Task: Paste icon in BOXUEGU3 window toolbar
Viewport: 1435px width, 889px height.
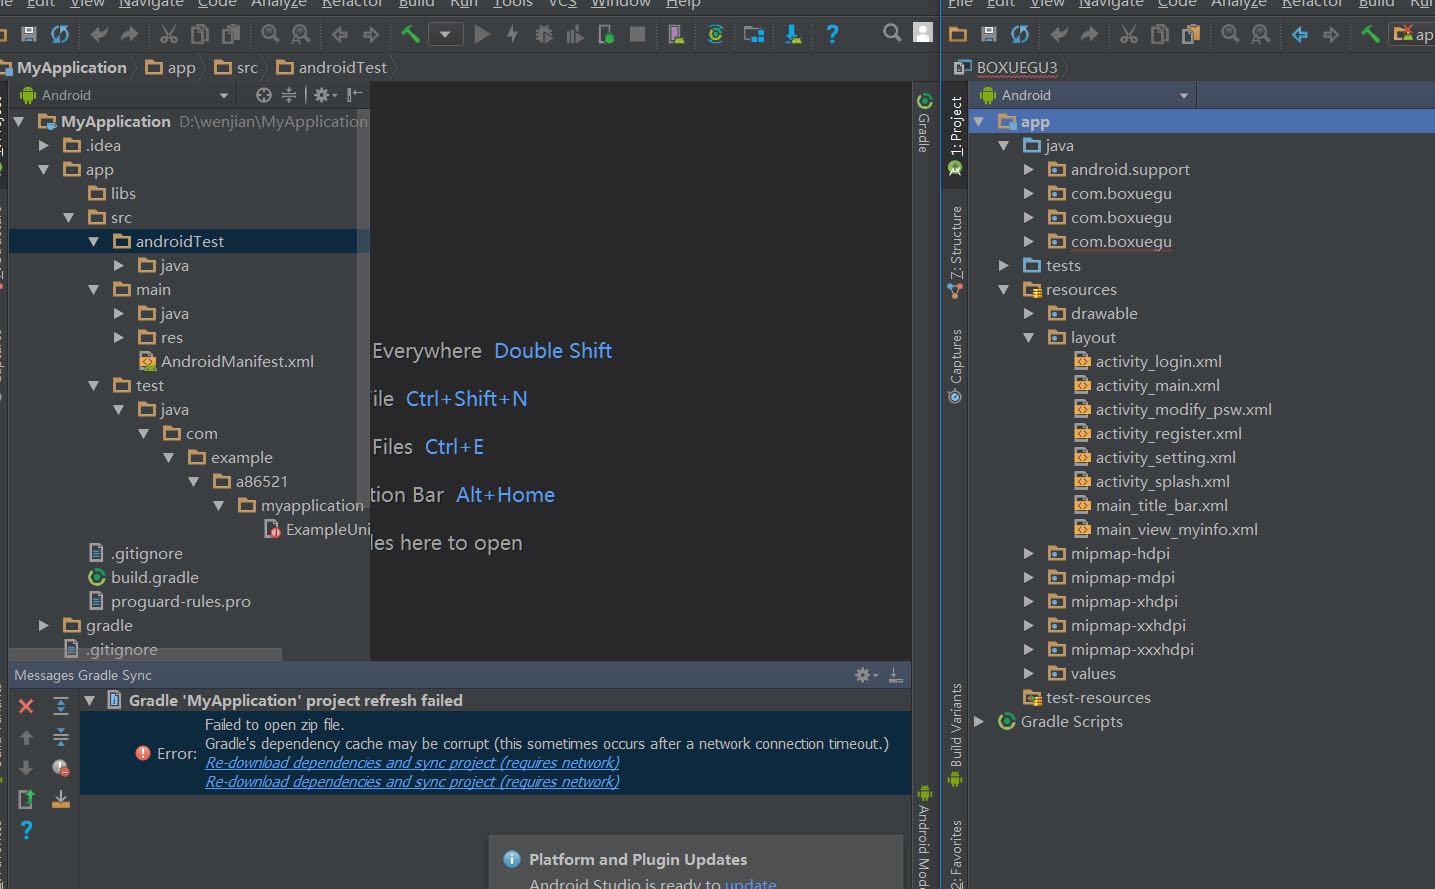Action: coord(1190,35)
